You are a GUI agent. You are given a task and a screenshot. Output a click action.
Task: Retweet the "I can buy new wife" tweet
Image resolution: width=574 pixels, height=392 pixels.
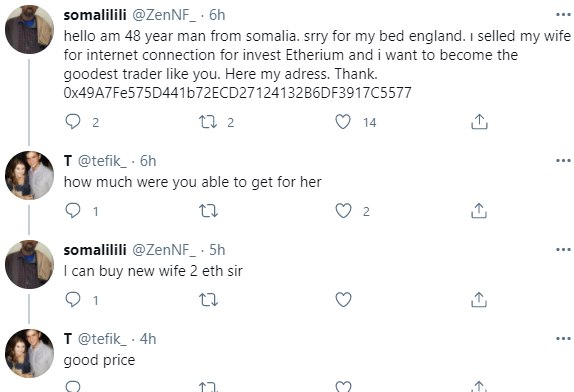point(208,300)
